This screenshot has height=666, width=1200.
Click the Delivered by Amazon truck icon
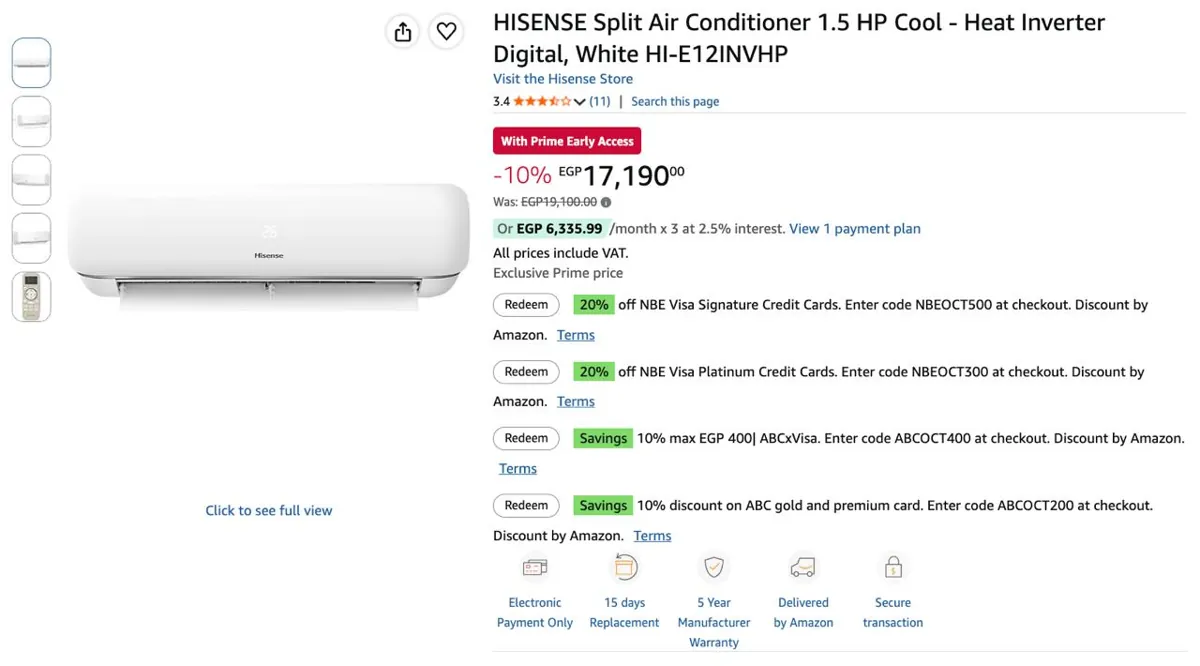(x=803, y=568)
